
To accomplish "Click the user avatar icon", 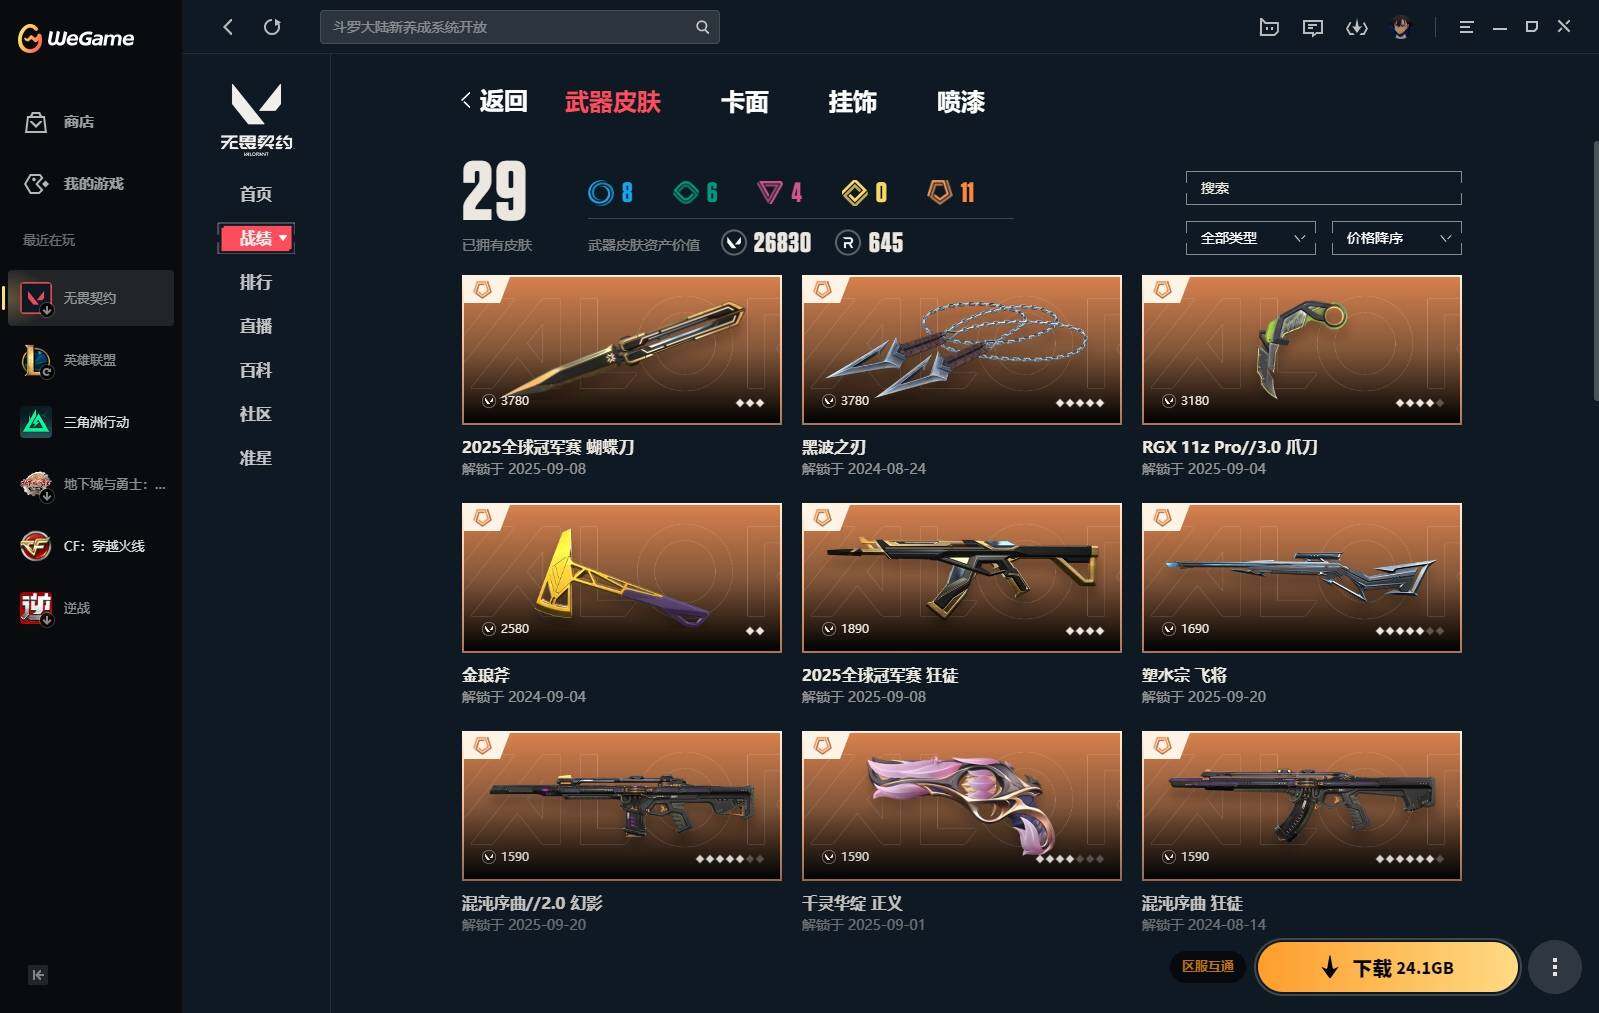I will pyautogui.click(x=1401, y=27).
